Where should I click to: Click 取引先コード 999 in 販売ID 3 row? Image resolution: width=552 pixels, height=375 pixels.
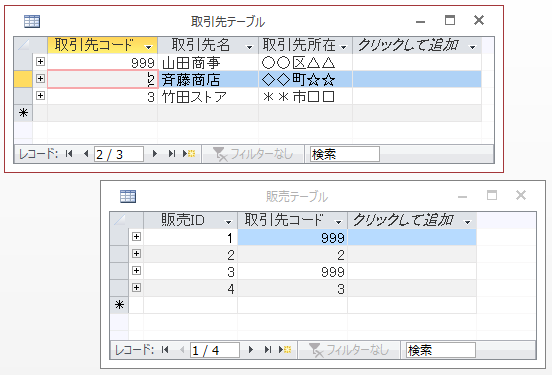tap(293, 271)
